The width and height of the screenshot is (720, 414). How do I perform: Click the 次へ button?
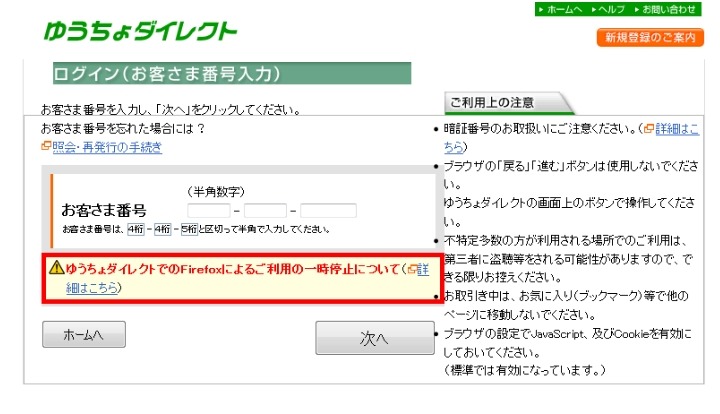point(375,338)
